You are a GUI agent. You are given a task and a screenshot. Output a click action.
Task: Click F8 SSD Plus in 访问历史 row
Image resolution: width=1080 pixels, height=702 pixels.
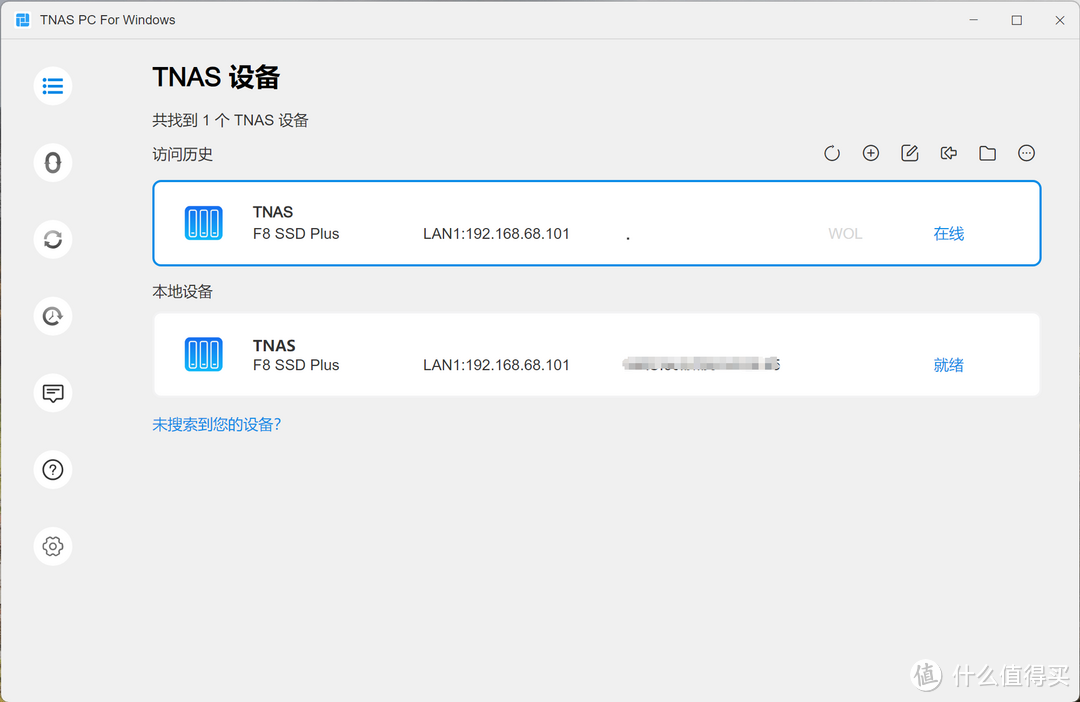tap(296, 234)
